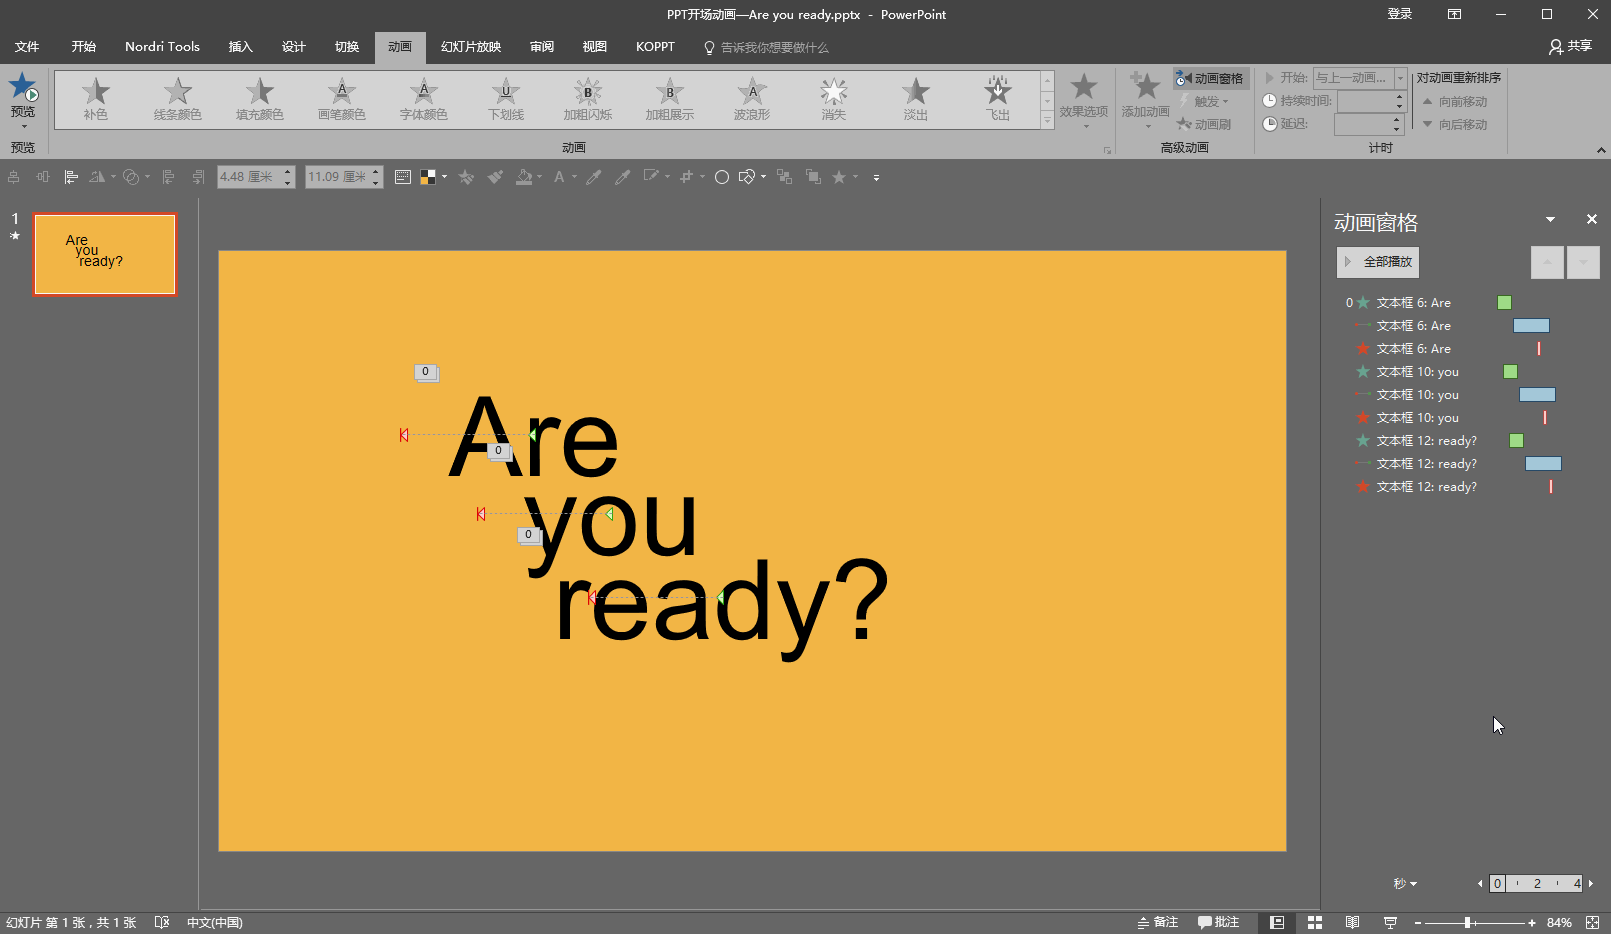Select the 消失 exit animation

click(834, 100)
